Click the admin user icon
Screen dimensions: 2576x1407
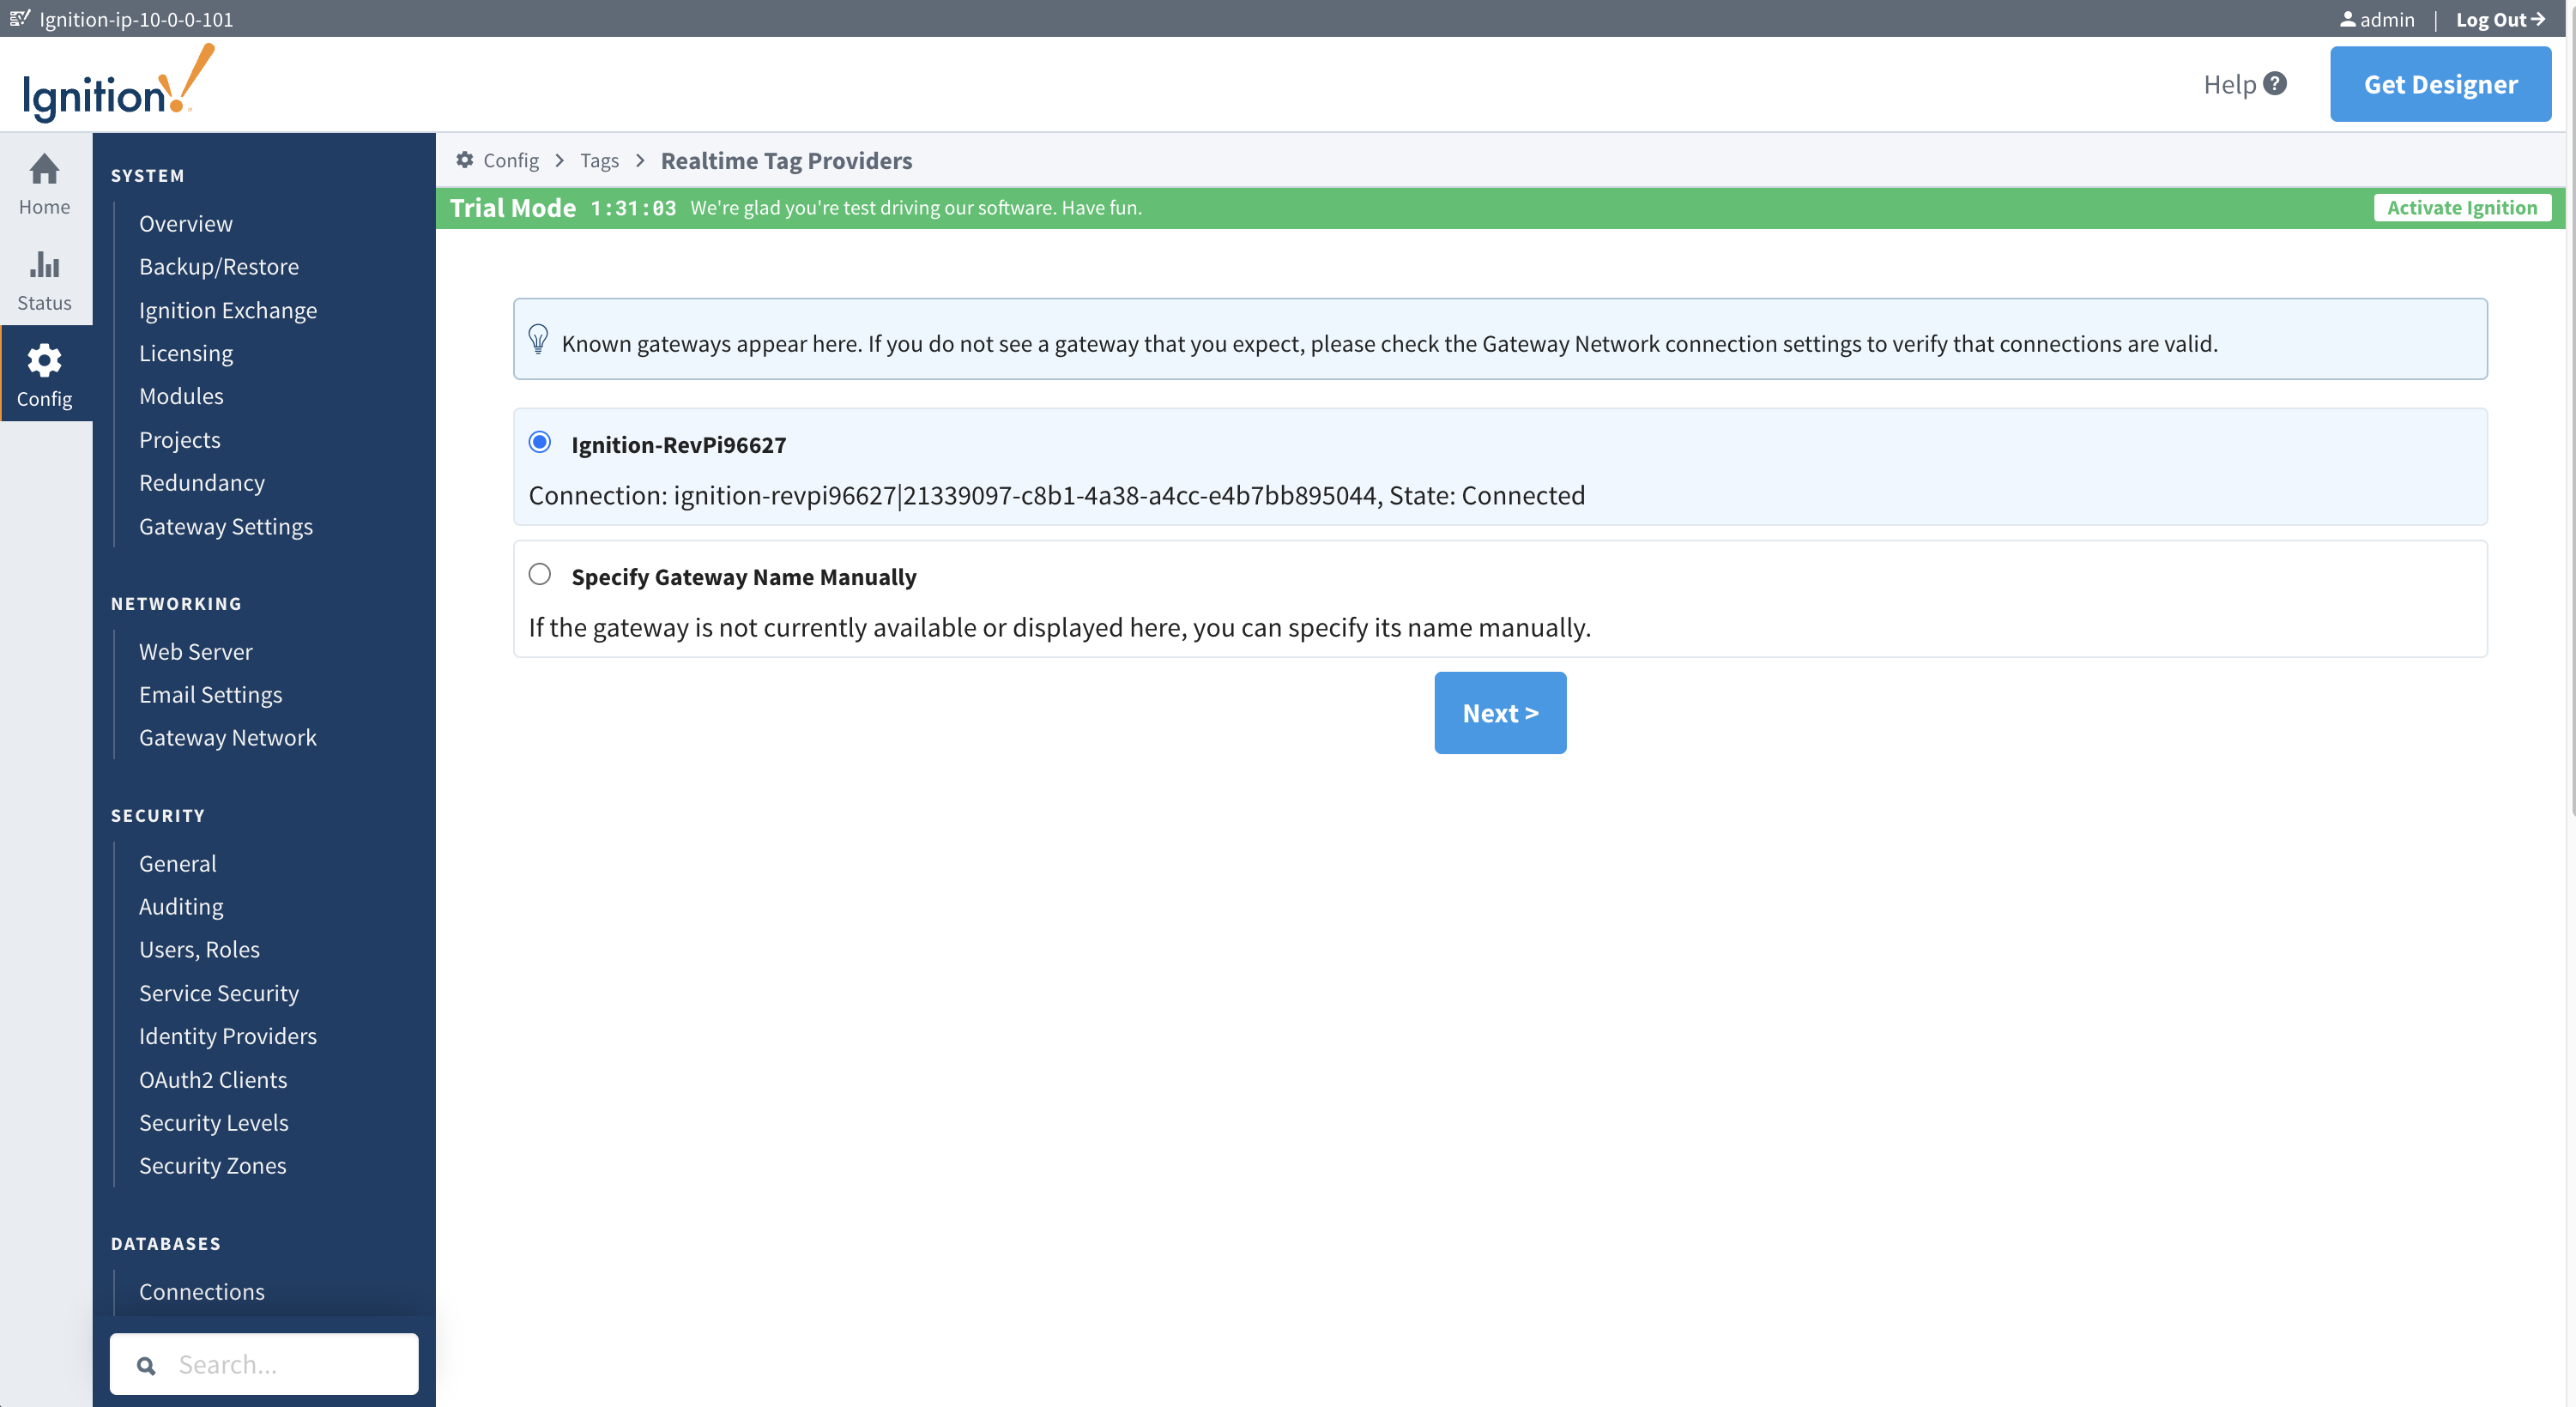coord(2347,19)
